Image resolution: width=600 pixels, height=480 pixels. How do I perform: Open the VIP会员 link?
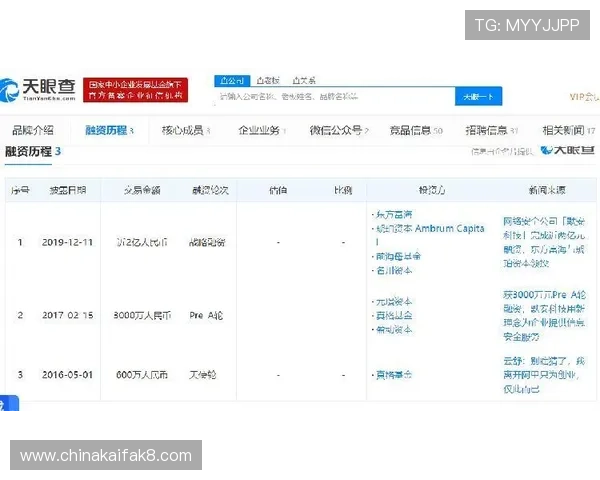tap(584, 97)
